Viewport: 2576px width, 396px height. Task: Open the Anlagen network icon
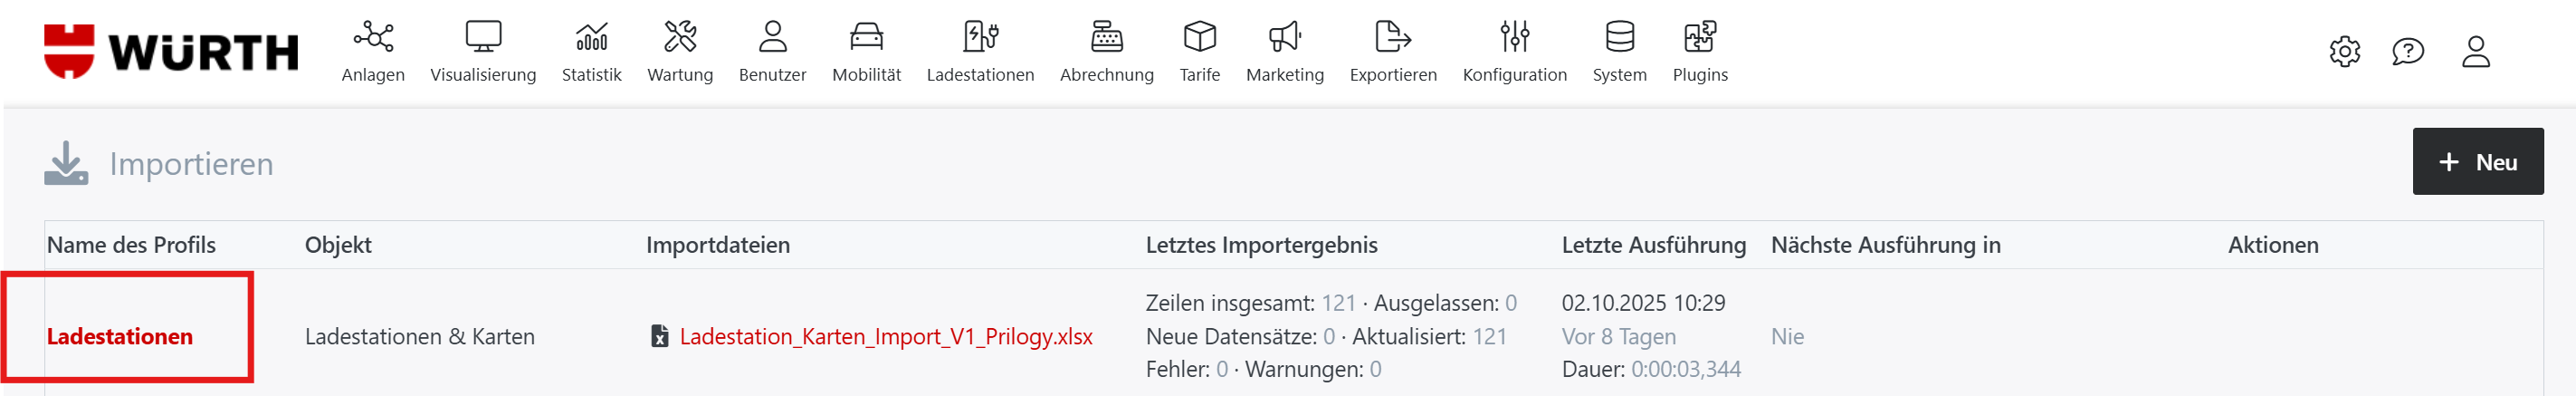pyautogui.click(x=373, y=38)
